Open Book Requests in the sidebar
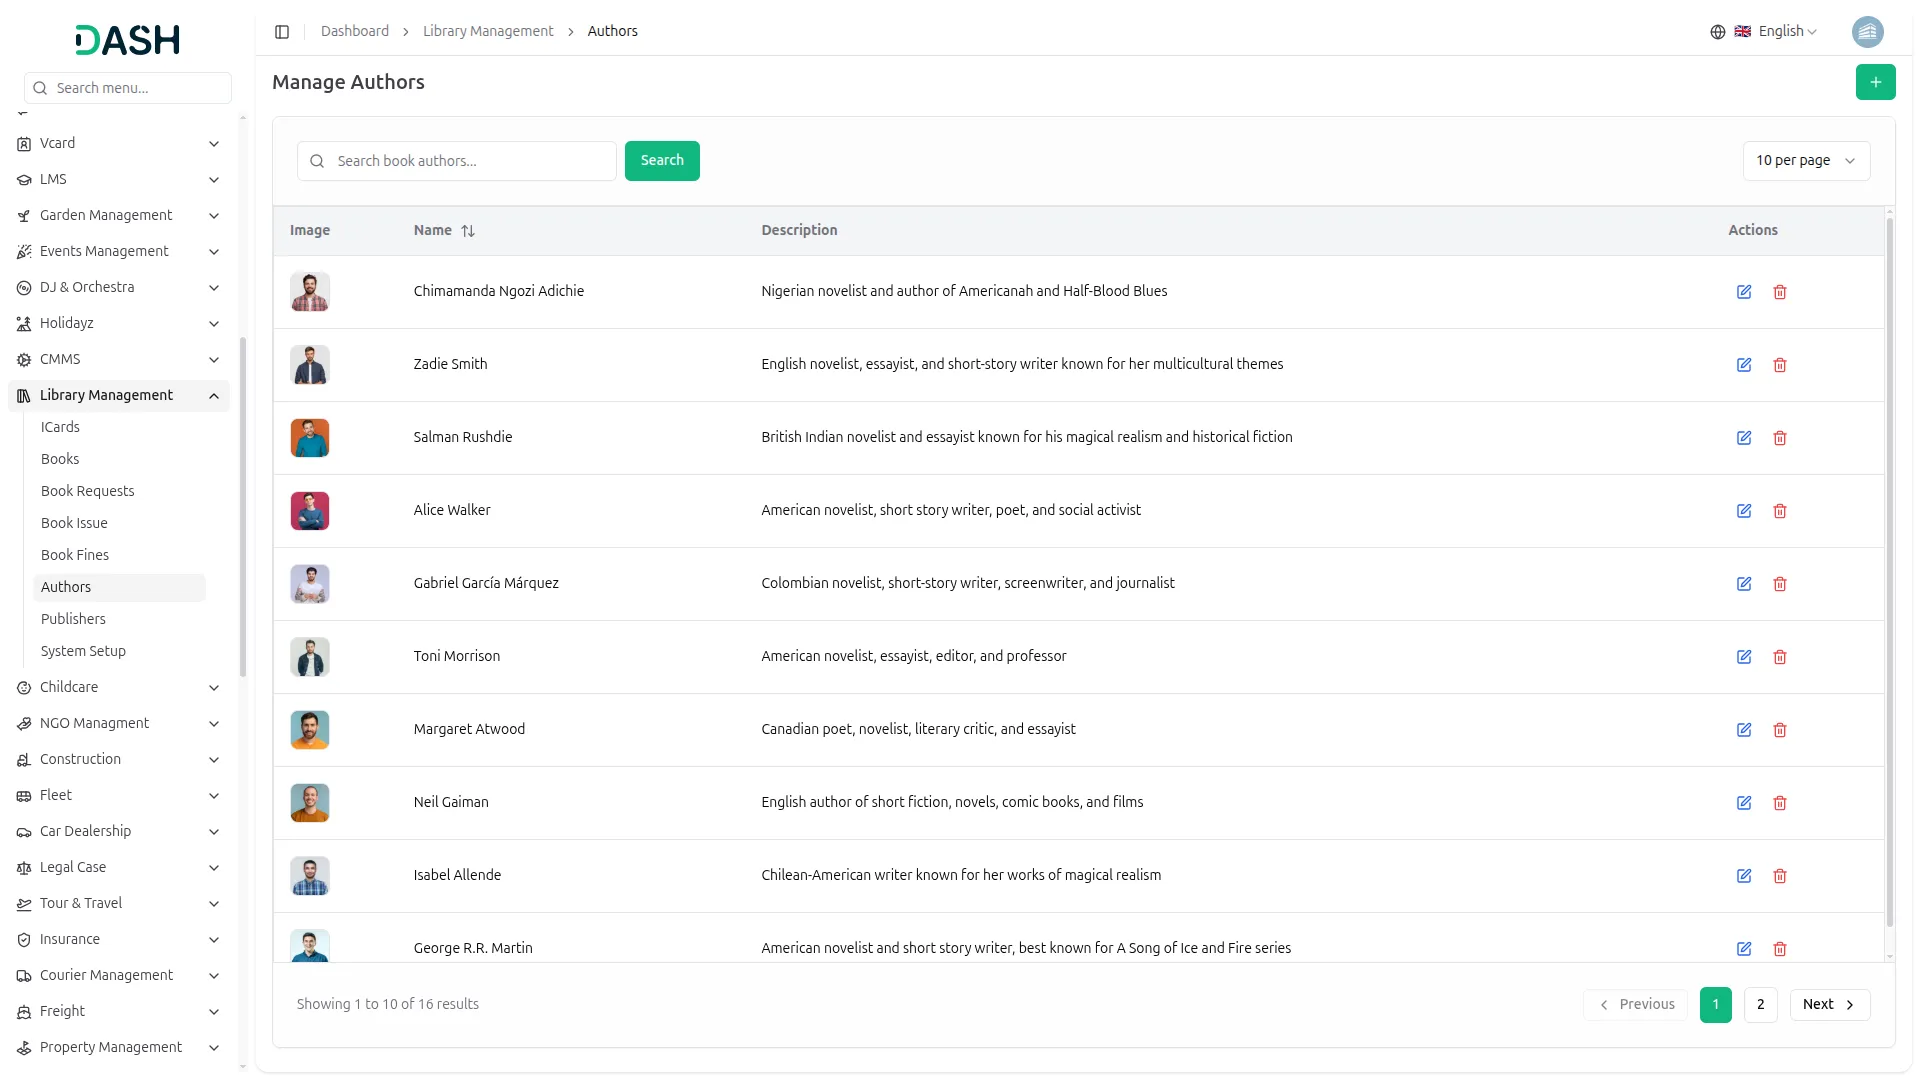This screenshot has height=1080, width=1920. tap(88, 491)
